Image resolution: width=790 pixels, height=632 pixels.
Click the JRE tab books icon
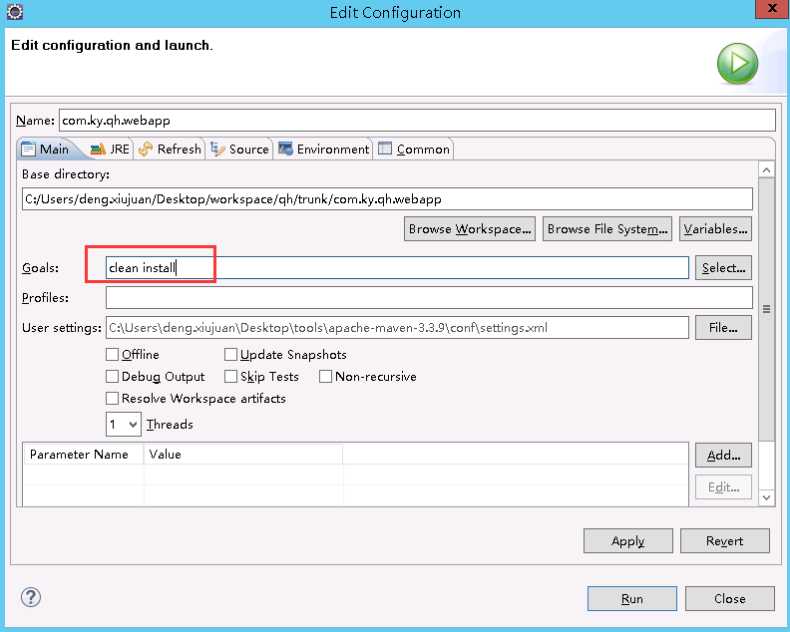point(98,149)
